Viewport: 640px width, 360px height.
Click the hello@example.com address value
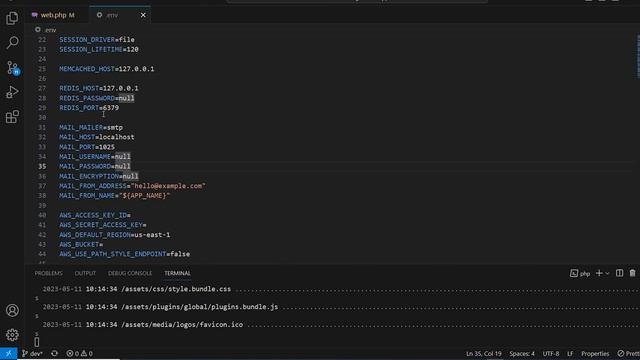click(168, 186)
